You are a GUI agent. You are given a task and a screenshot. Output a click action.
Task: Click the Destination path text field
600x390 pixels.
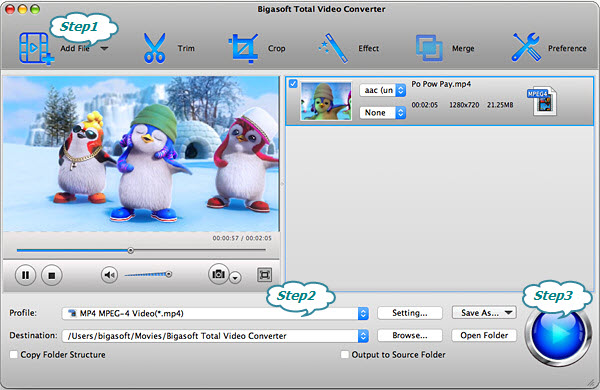pyautogui.click(x=210, y=336)
